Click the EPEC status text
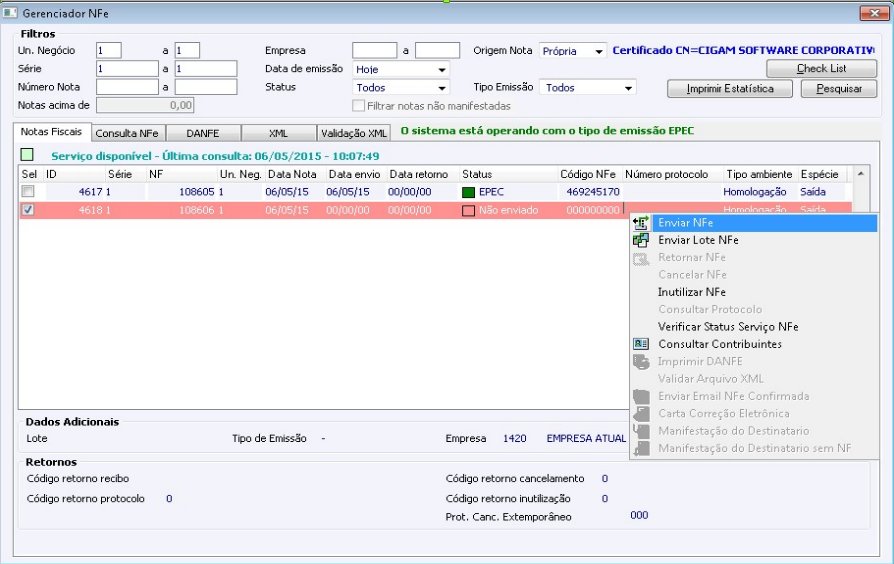Screen dimensions: 894x564 tap(491, 192)
